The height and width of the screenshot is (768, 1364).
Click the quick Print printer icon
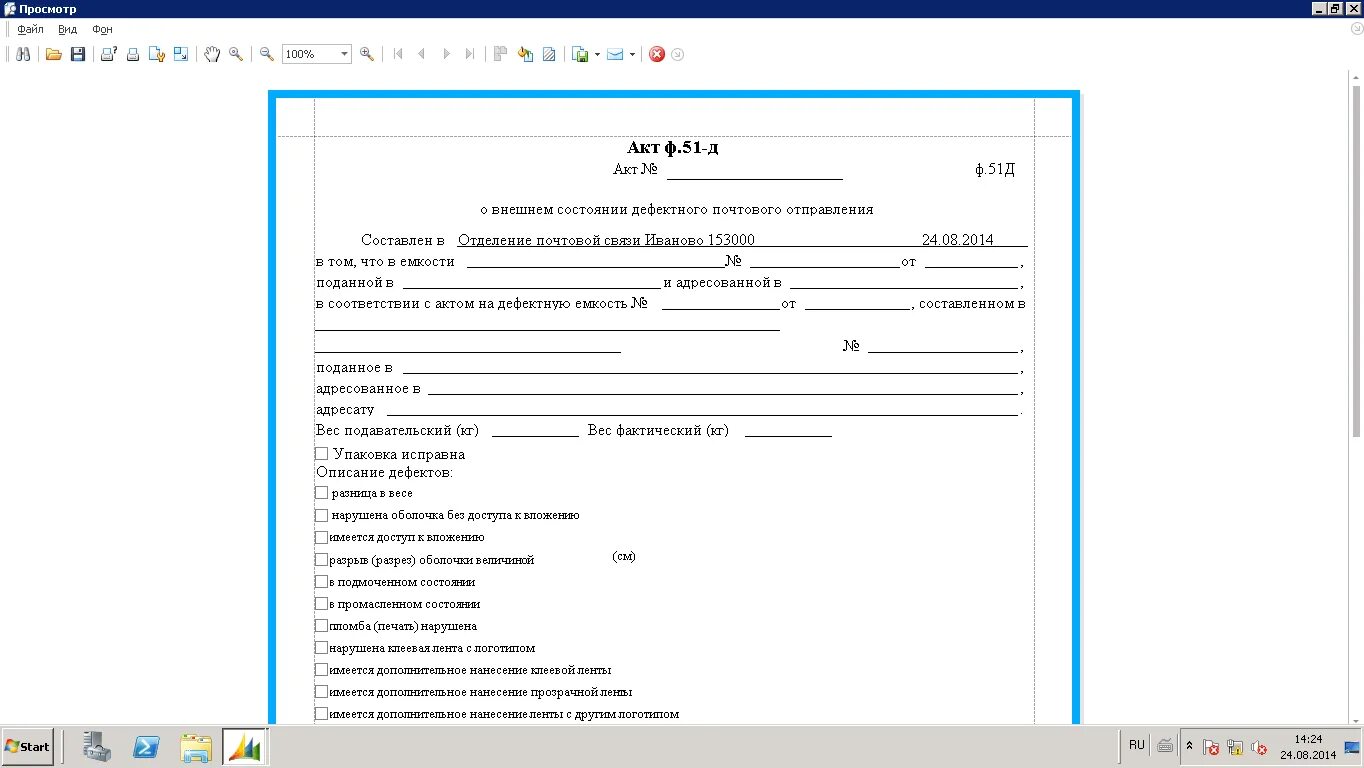[132, 54]
